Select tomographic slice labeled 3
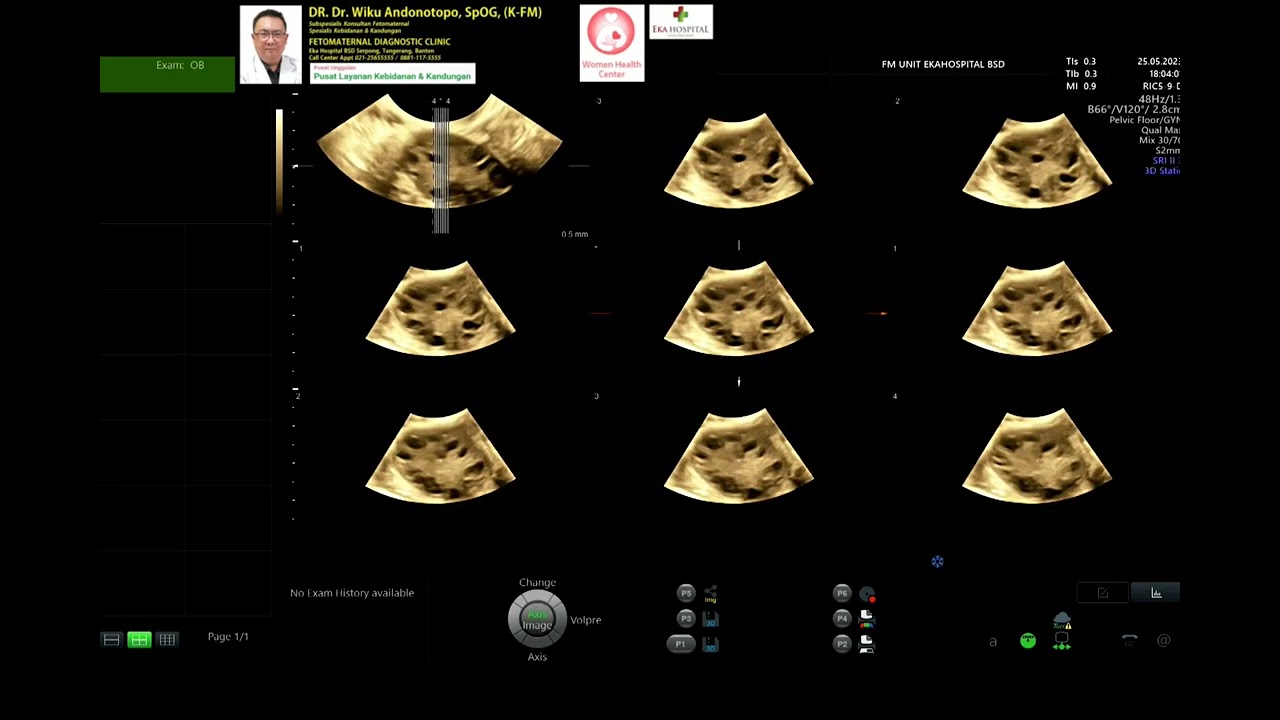Screen dimensions: 1280x720 coord(739,455)
